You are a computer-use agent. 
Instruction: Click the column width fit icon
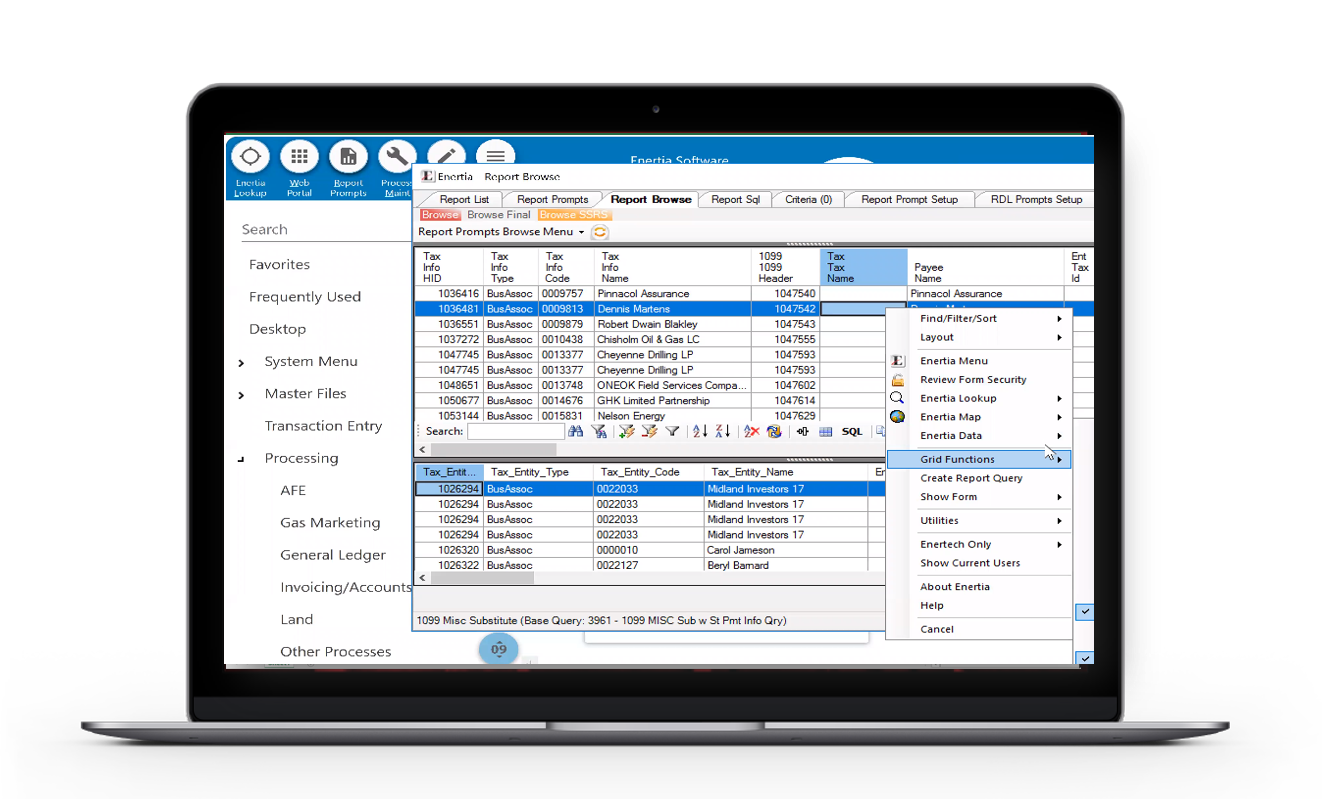802,431
